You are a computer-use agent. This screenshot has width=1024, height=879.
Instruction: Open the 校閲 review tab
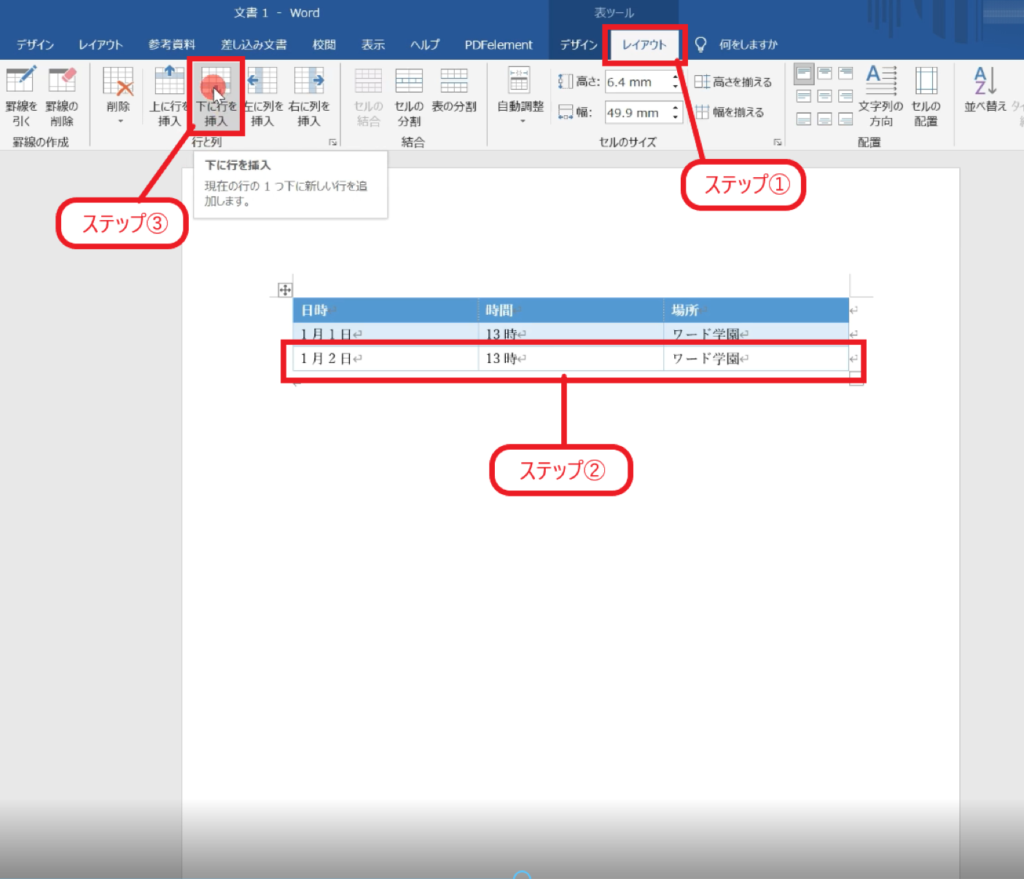pyautogui.click(x=323, y=45)
